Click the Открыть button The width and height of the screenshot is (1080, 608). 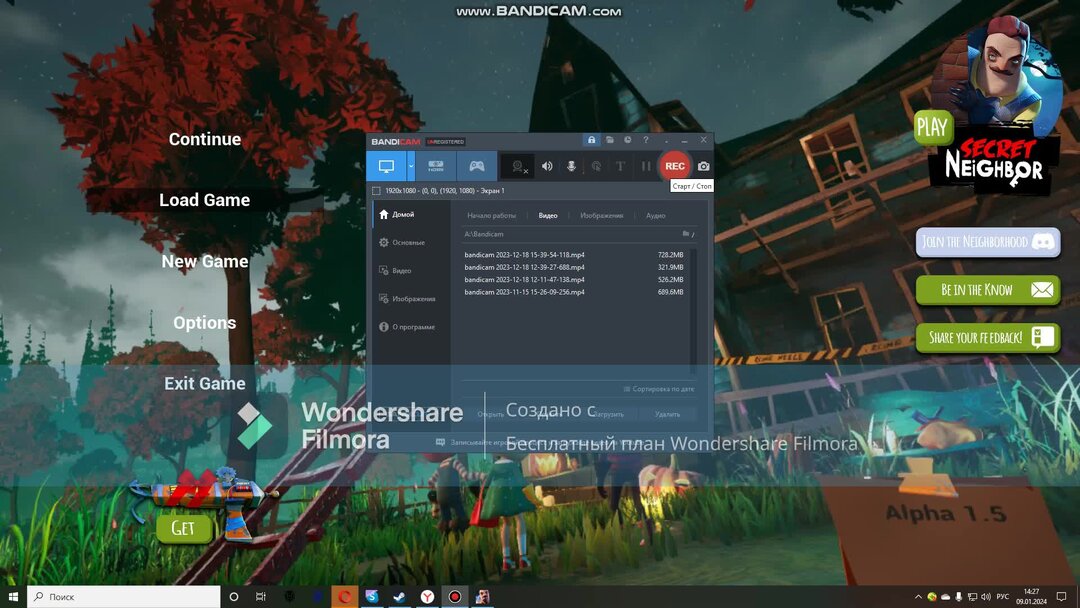tap(490, 415)
